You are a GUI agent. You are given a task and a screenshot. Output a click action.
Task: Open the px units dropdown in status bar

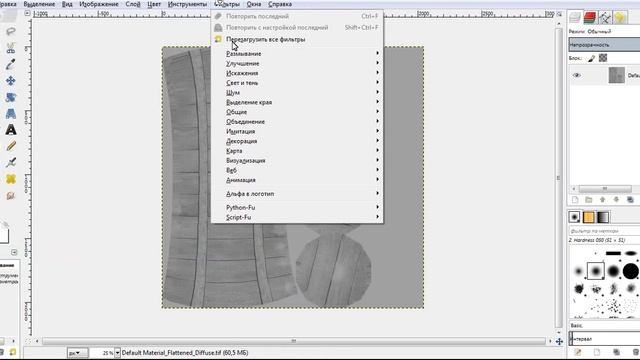coord(77,353)
